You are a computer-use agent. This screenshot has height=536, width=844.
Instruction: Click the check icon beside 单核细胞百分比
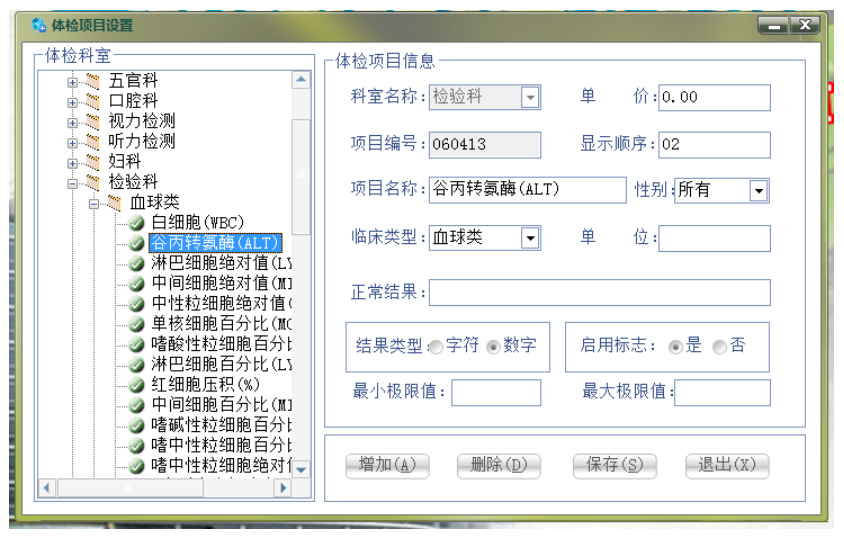[x=137, y=325]
